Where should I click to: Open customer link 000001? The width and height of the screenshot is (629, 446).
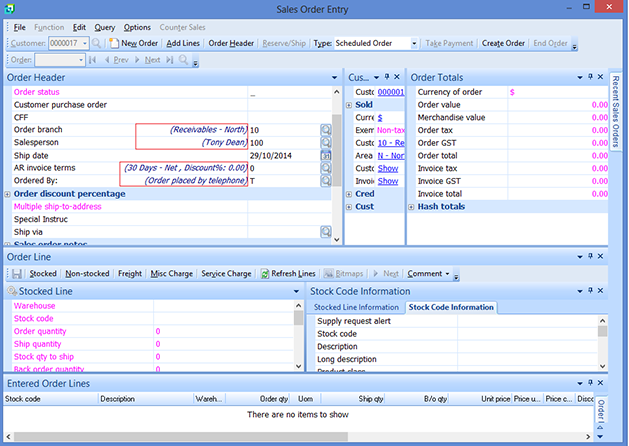pyautogui.click(x=391, y=92)
